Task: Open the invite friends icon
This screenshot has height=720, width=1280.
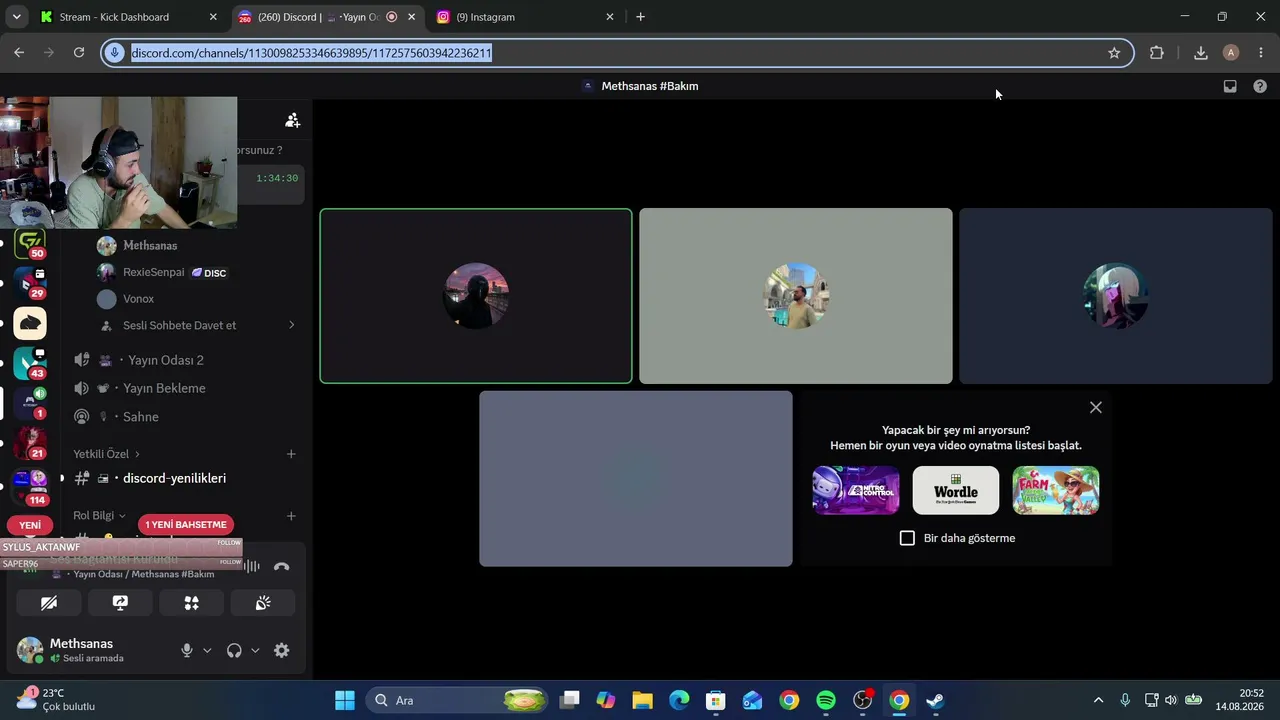Action: pyautogui.click(x=292, y=120)
